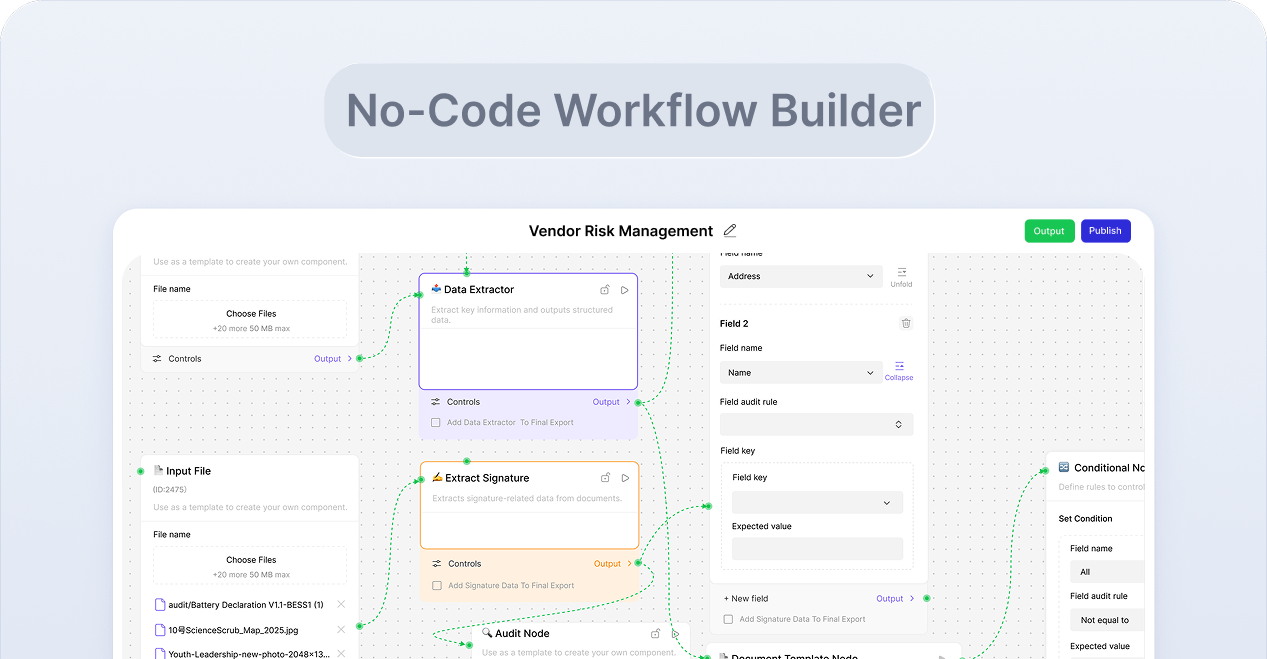The height and width of the screenshot is (659, 1267).
Task: Select the Audit Node magnifier icon
Action: coord(487,633)
